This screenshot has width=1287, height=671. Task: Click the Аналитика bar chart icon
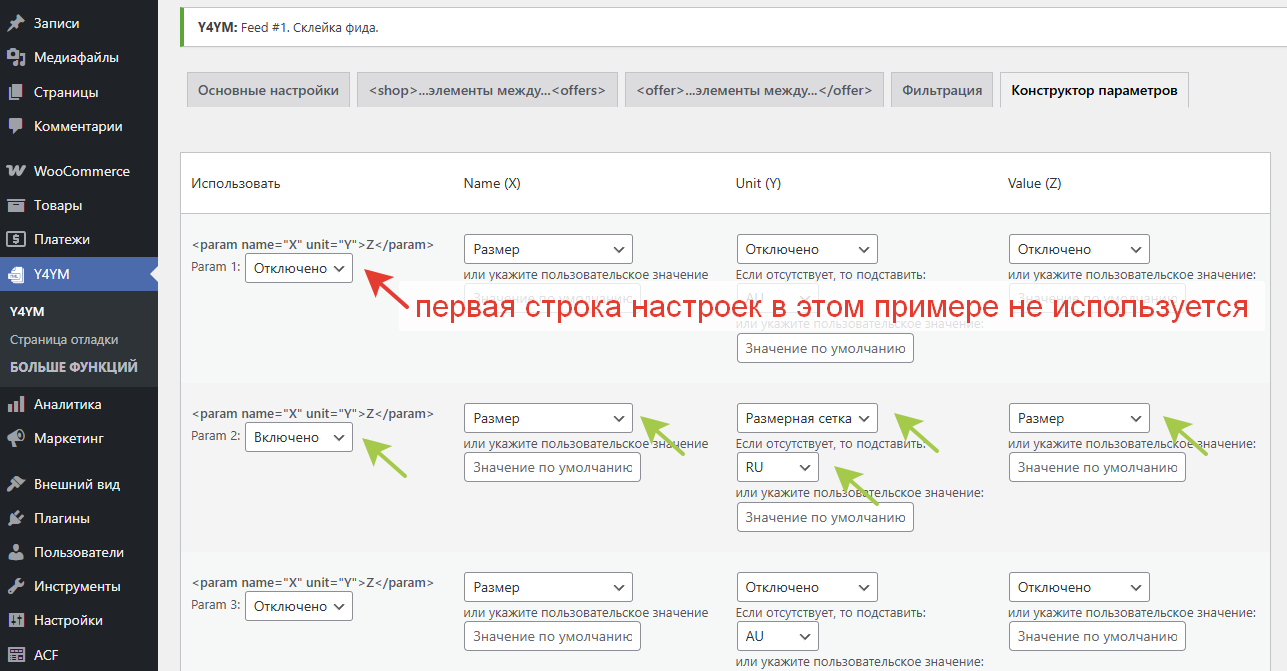(16, 404)
